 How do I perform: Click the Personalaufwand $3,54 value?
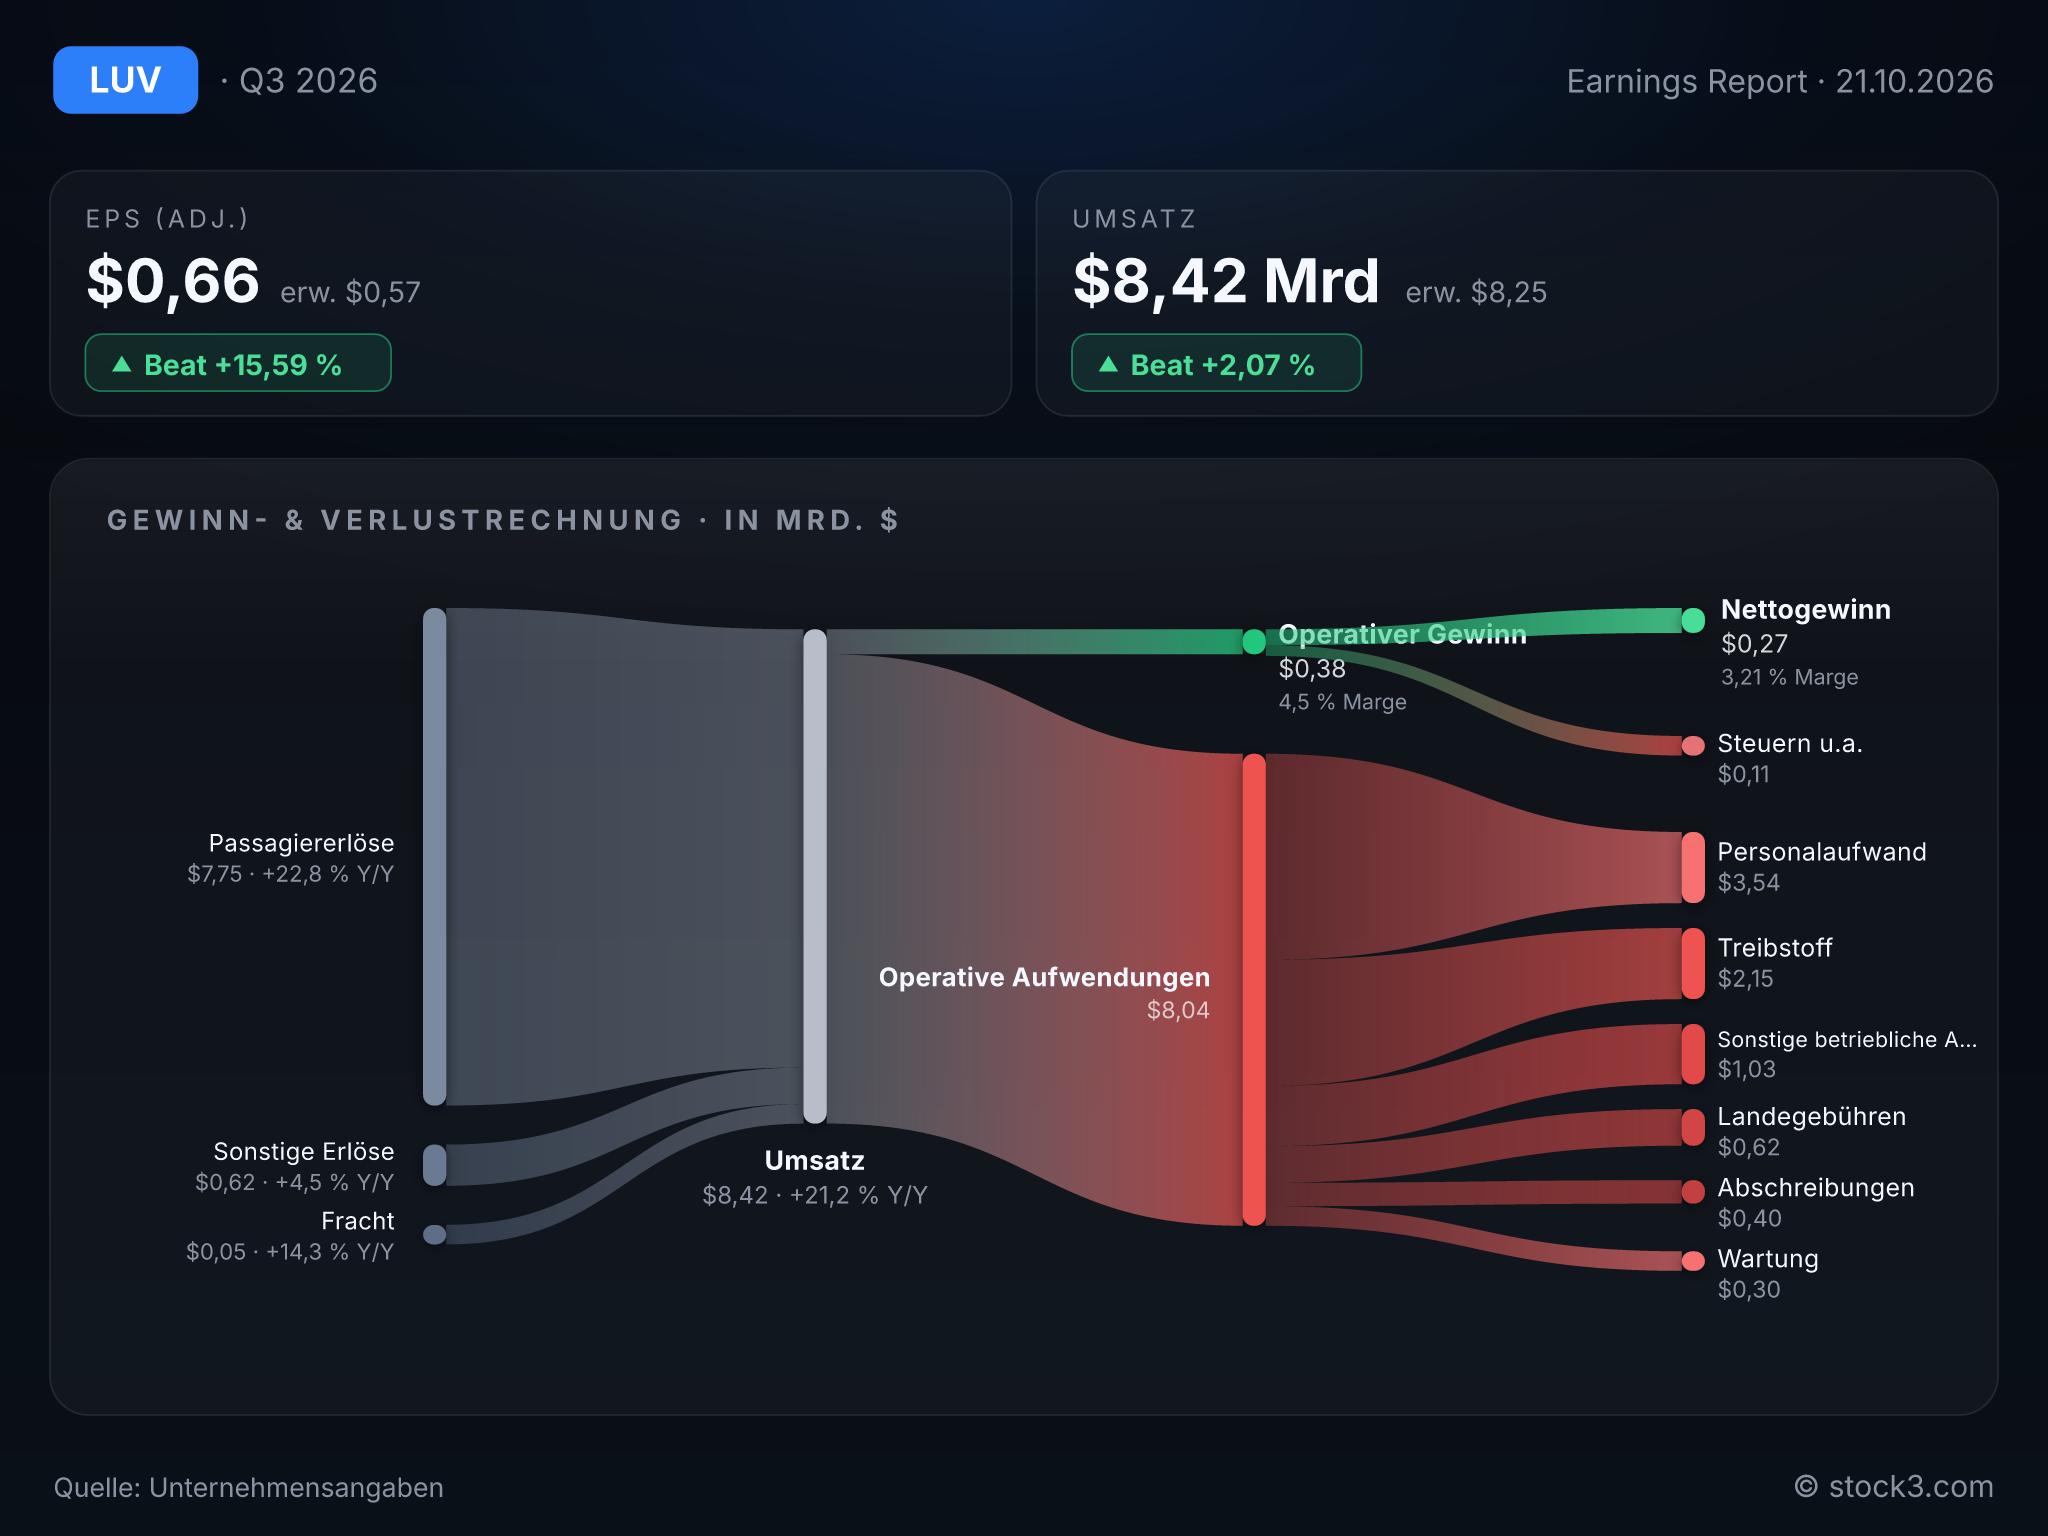click(x=1748, y=883)
